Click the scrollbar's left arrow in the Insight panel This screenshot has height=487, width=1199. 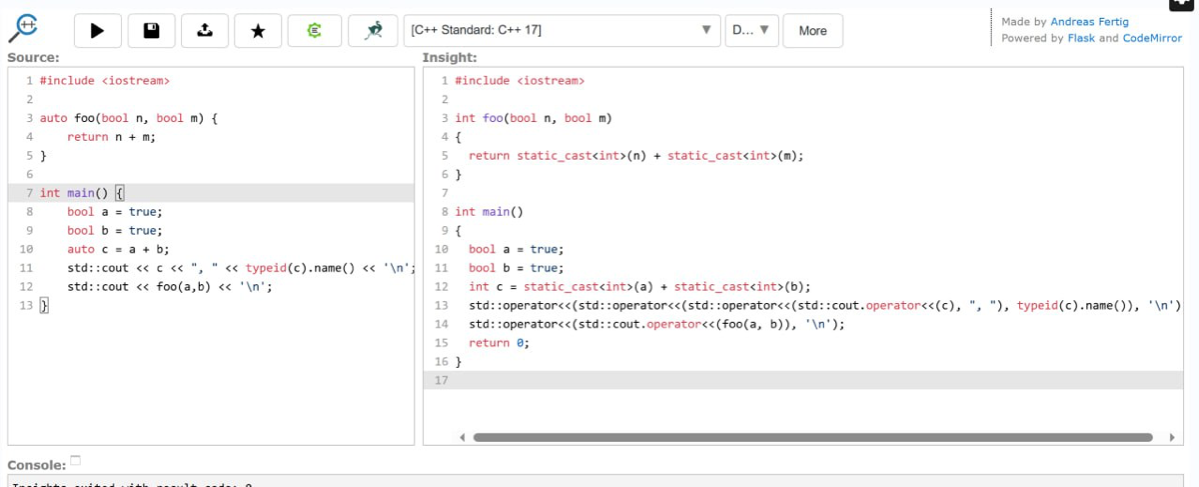462,437
